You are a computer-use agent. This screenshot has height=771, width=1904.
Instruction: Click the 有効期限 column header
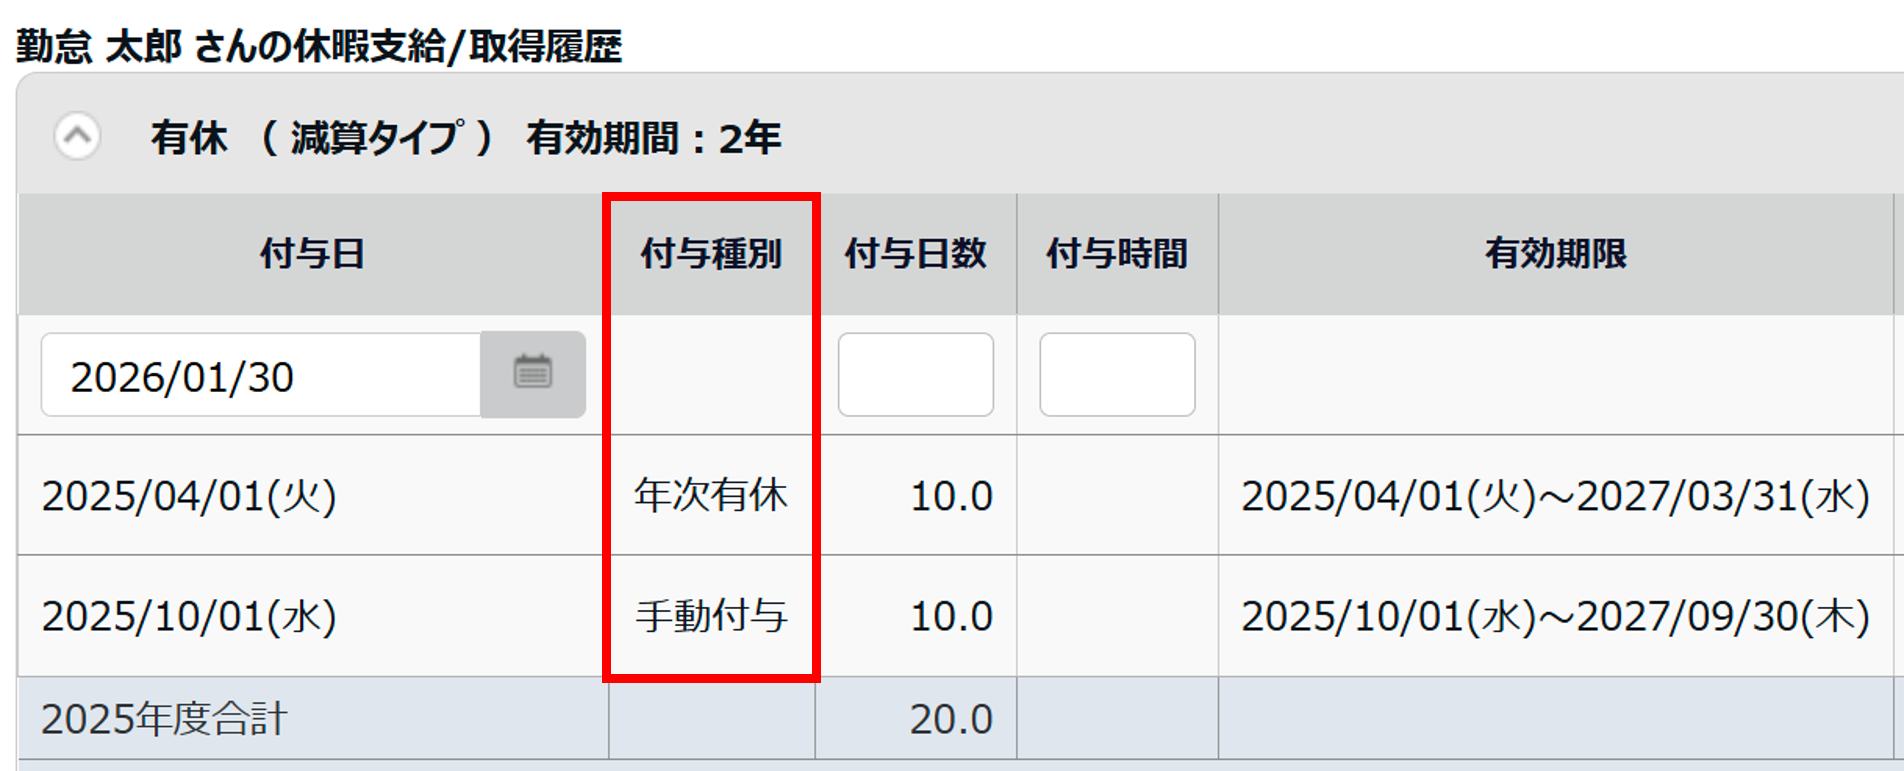pyautogui.click(x=1555, y=254)
